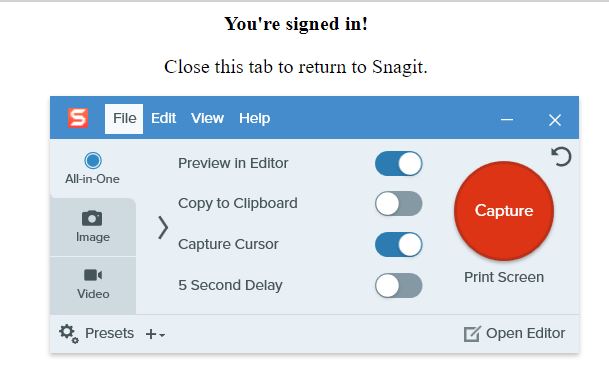Open the Help menu

click(x=254, y=118)
